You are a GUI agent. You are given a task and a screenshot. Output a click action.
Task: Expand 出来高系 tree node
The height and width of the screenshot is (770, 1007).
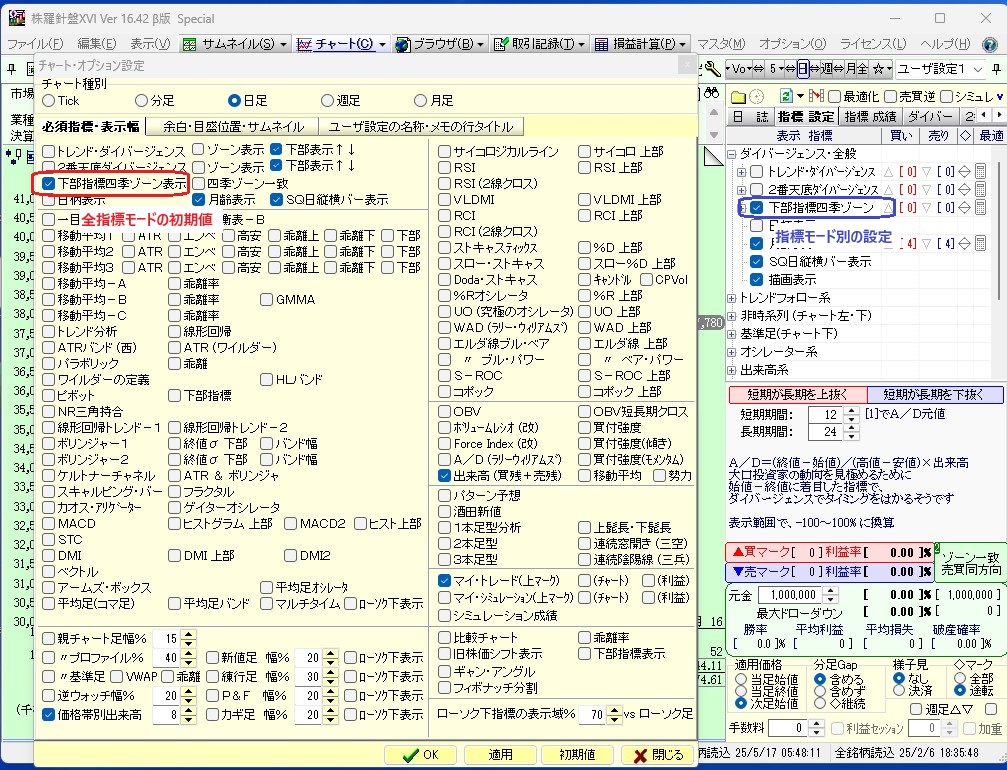pyautogui.click(x=731, y=371)
